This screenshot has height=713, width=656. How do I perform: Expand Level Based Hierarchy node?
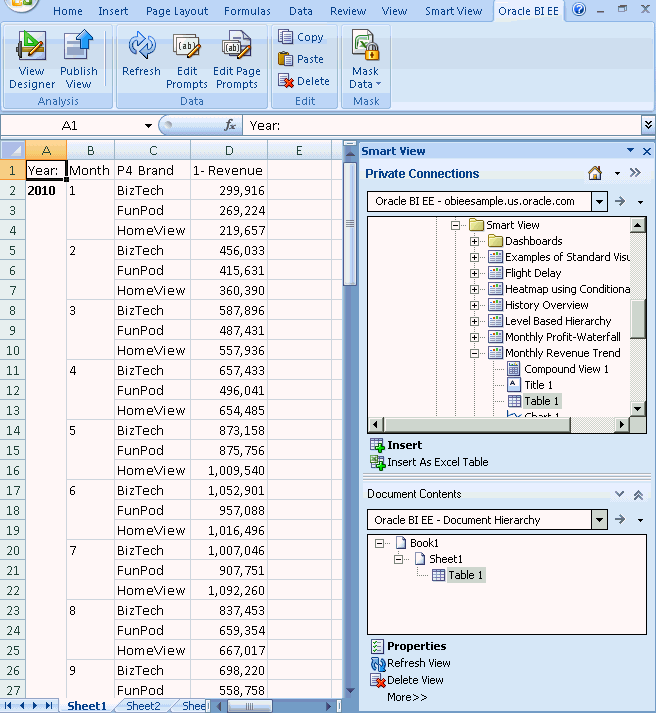click(x=474, y=321)
